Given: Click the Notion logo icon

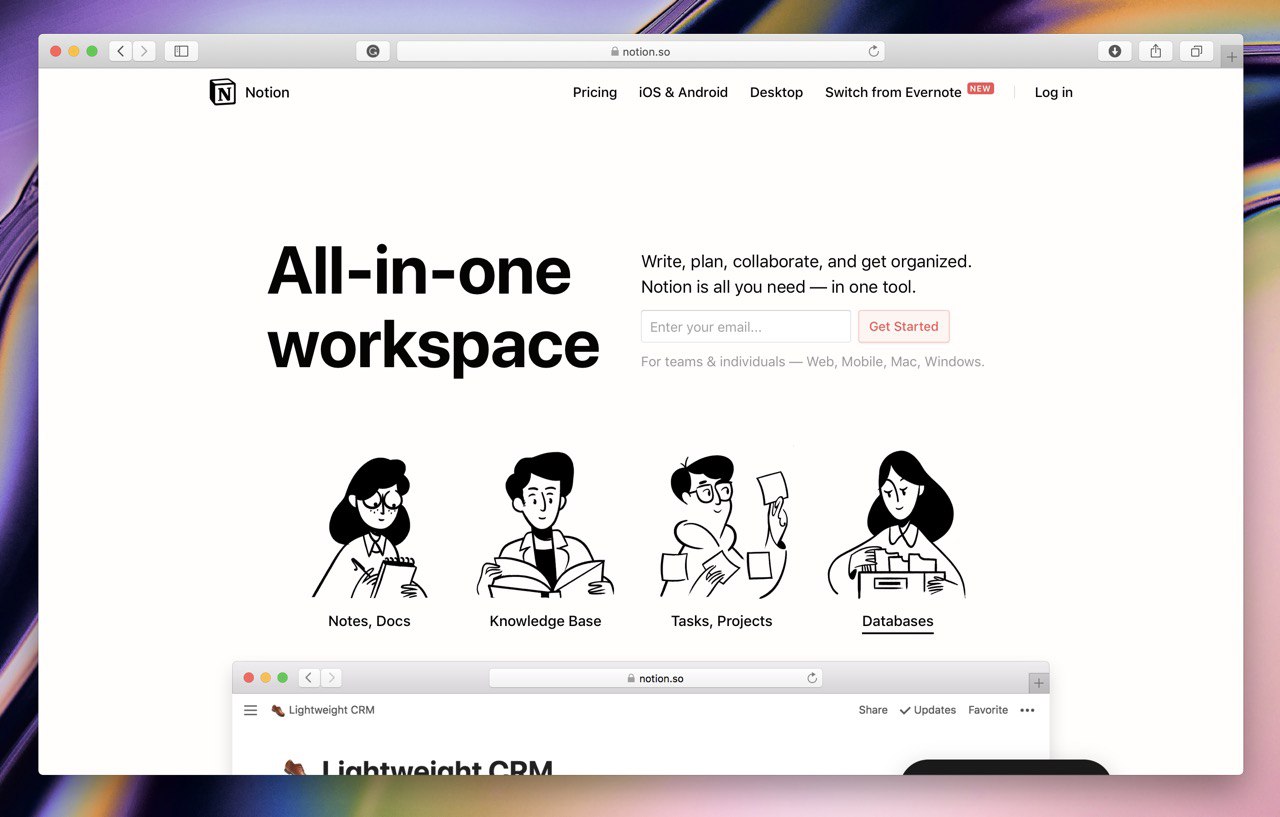Looking at the screenshot, I should [223, 92].
